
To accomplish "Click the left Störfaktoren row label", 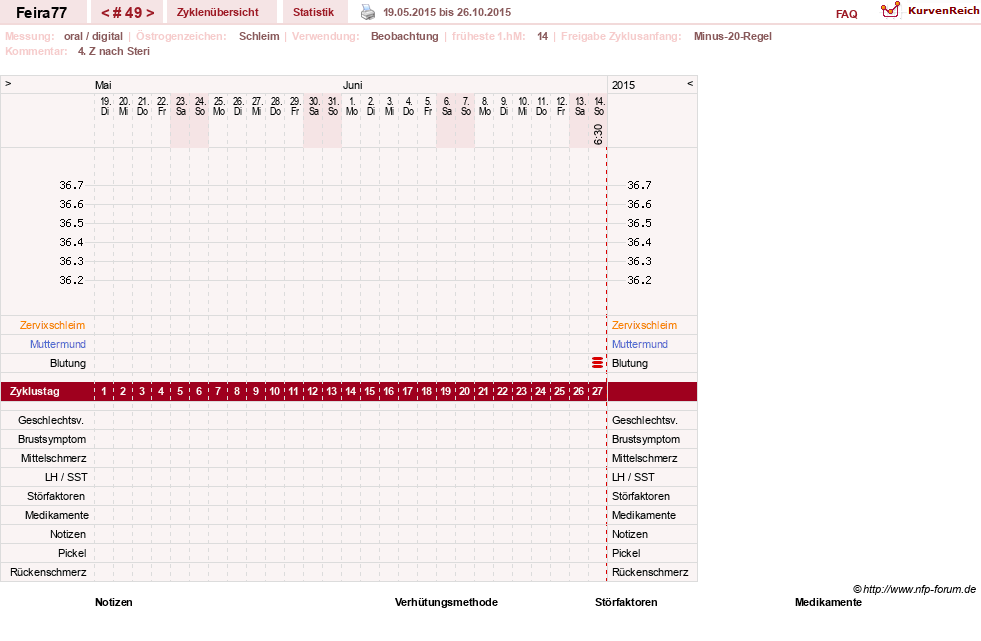I will (x=56, y=496).
